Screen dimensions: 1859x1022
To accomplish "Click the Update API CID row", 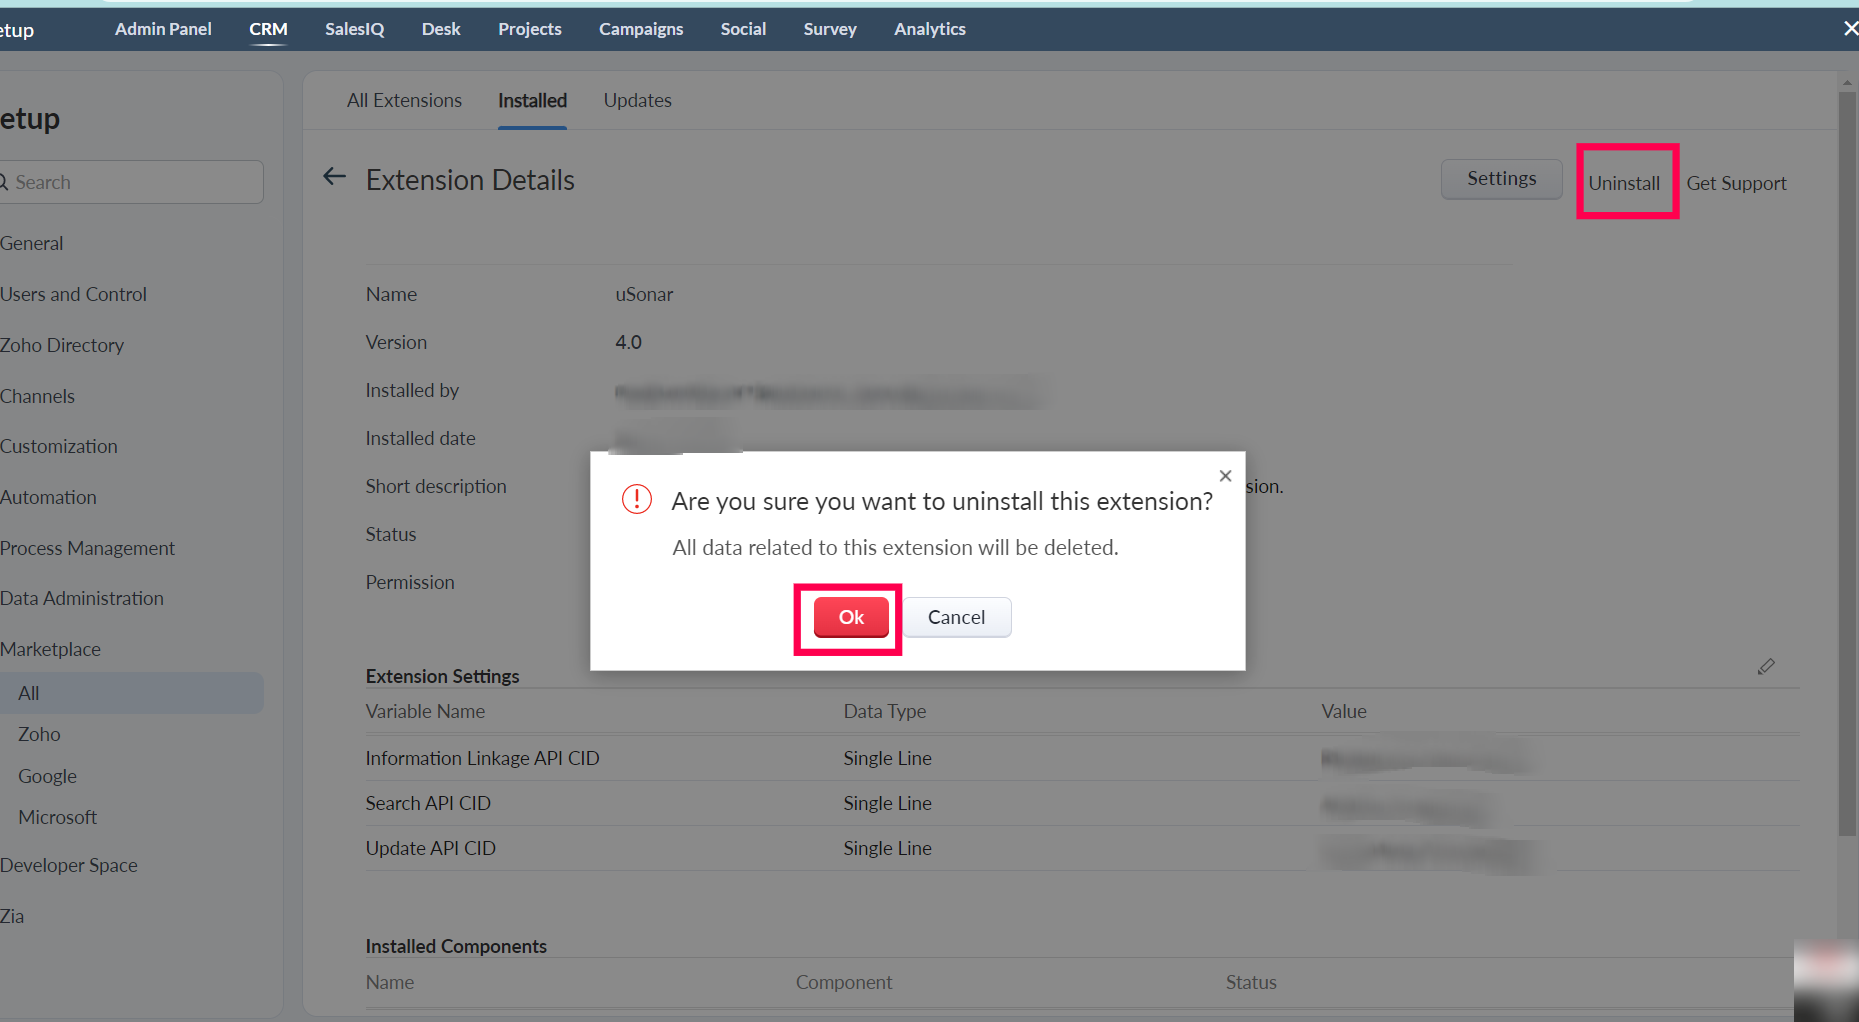I will coord(1082,848).
